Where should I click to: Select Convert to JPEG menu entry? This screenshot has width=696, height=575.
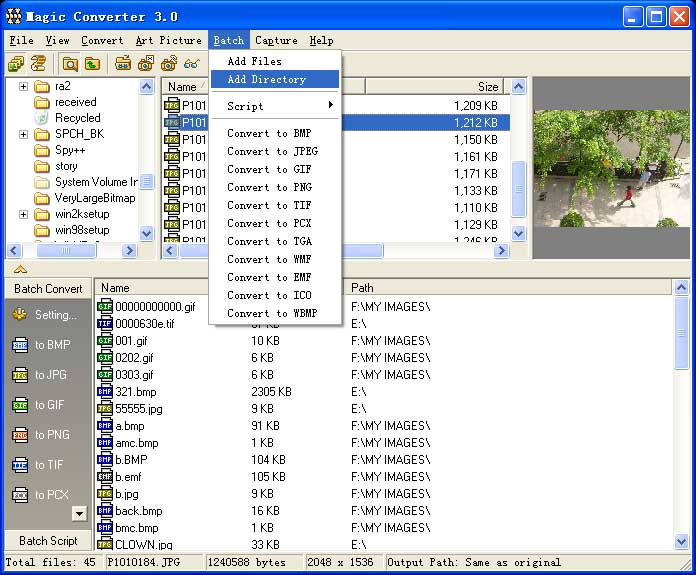(x=275, y=151)
